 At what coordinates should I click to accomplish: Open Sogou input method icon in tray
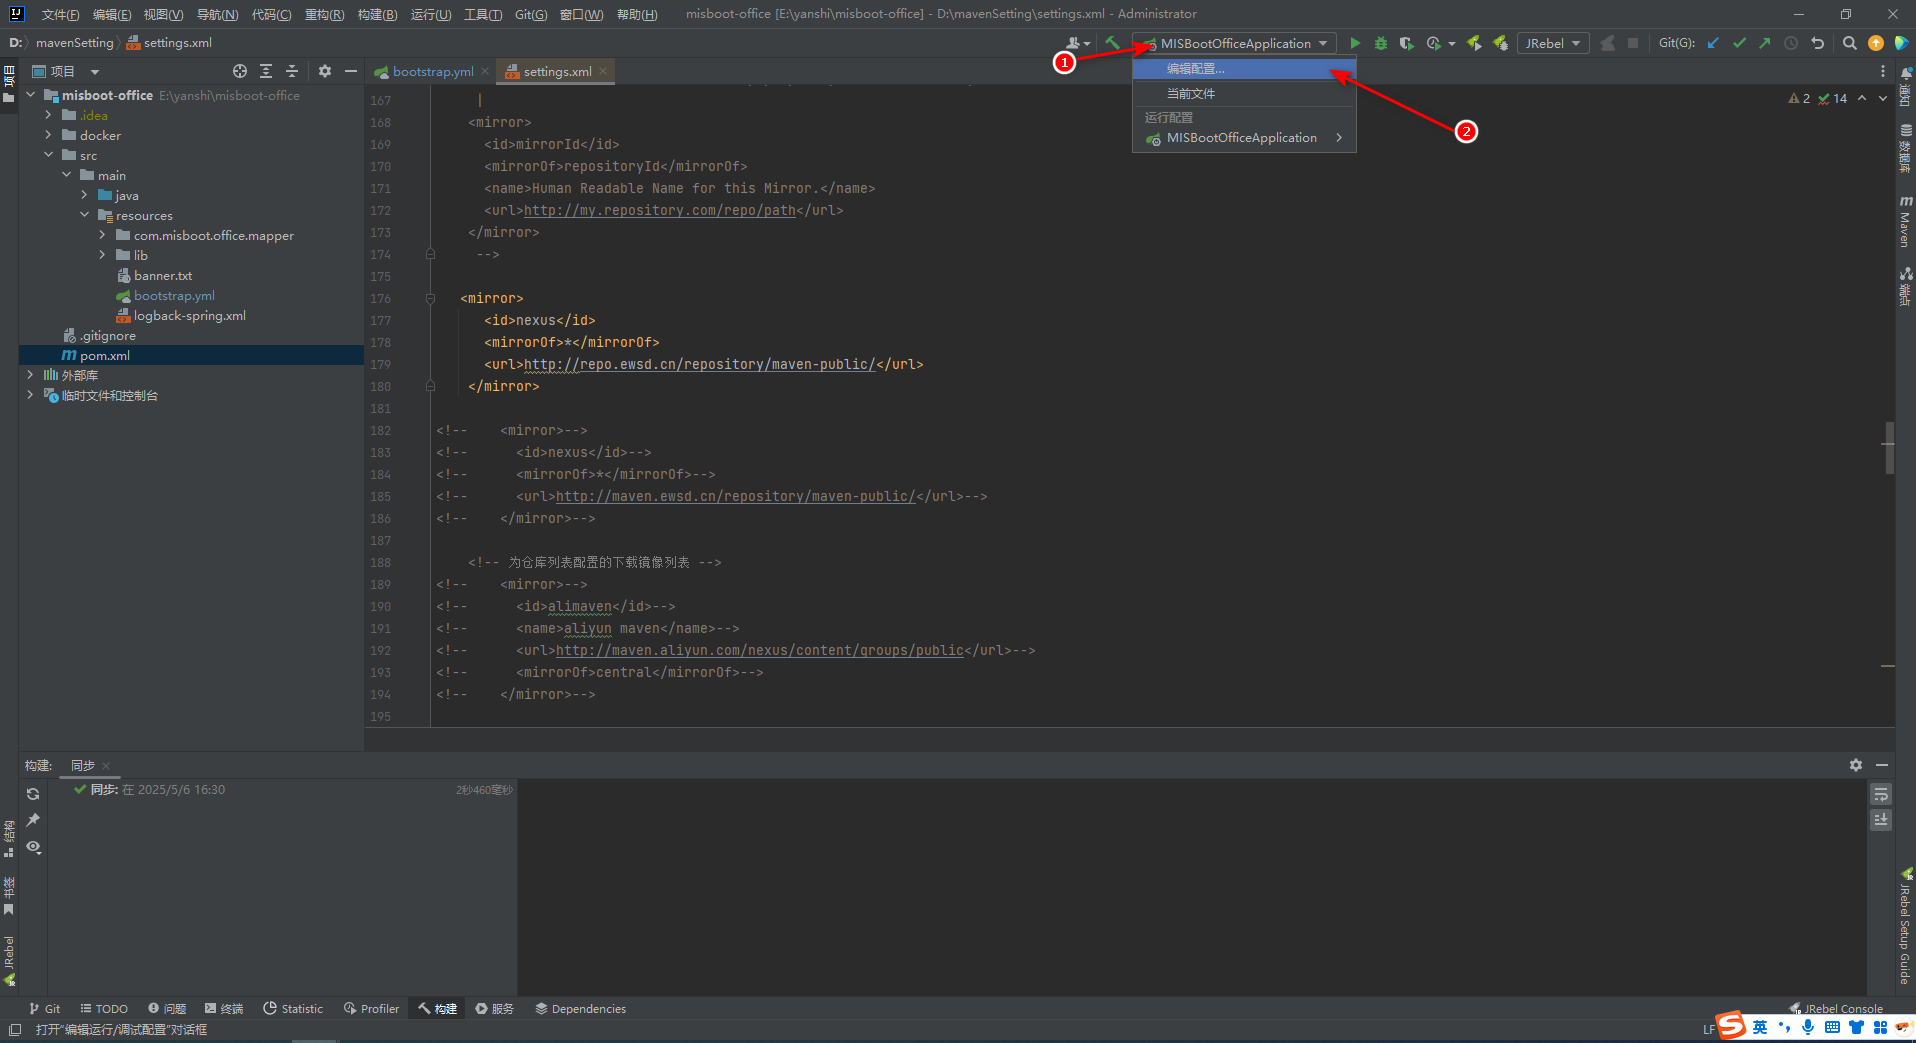(x=1731, y=1026)
